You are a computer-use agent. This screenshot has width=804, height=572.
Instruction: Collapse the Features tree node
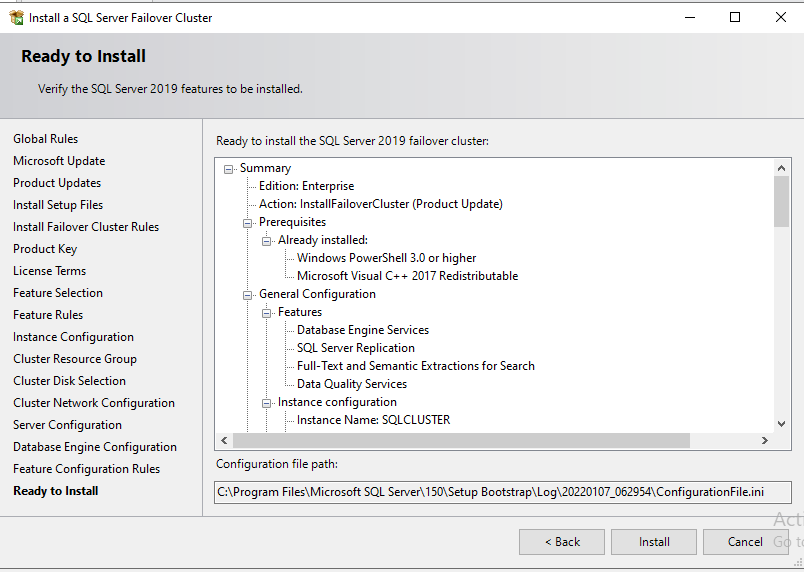267,313
